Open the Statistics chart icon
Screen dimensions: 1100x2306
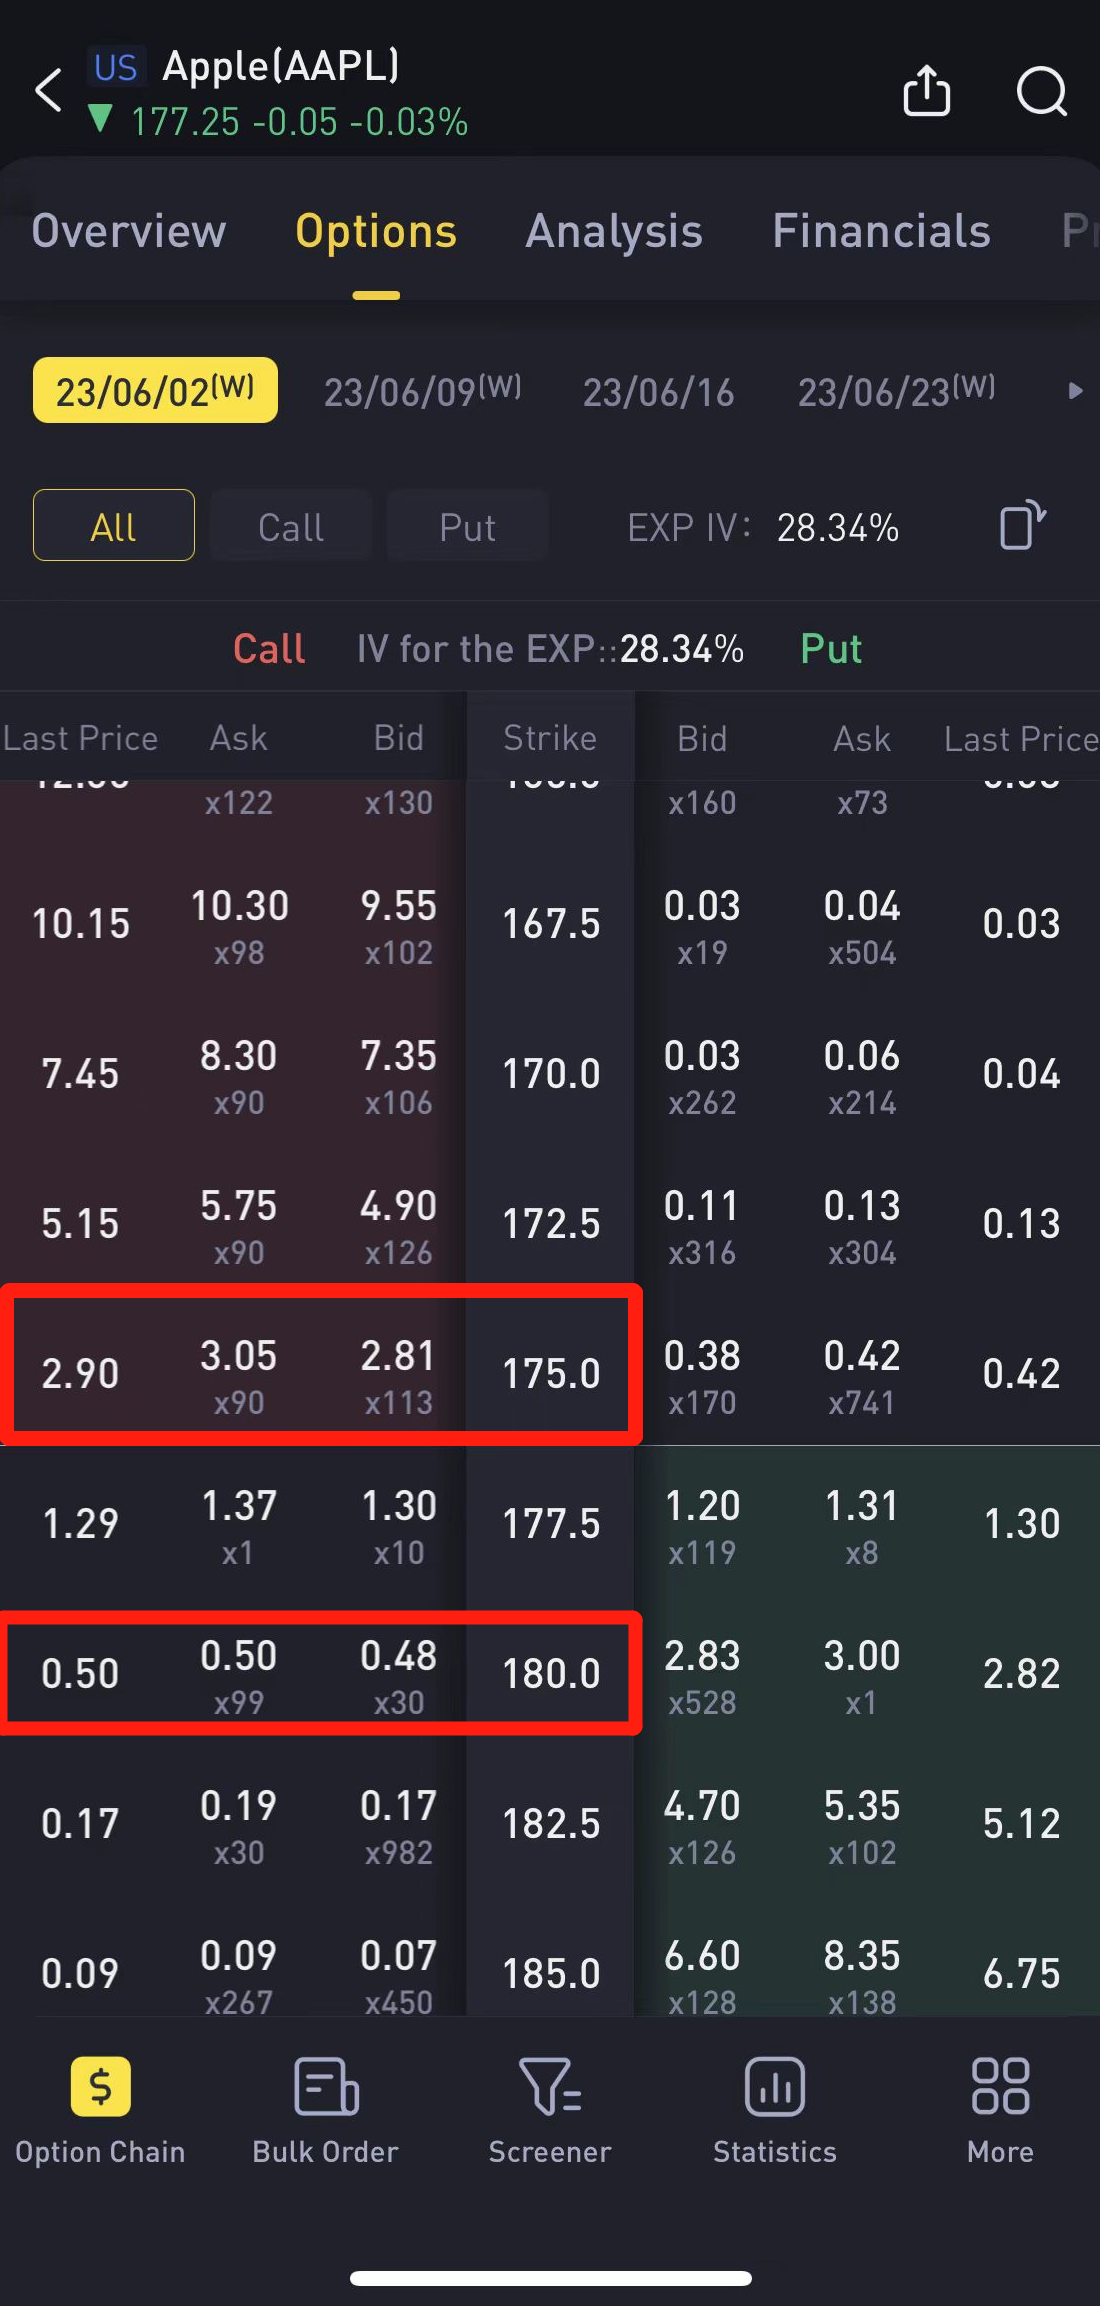click(775, 2087)
